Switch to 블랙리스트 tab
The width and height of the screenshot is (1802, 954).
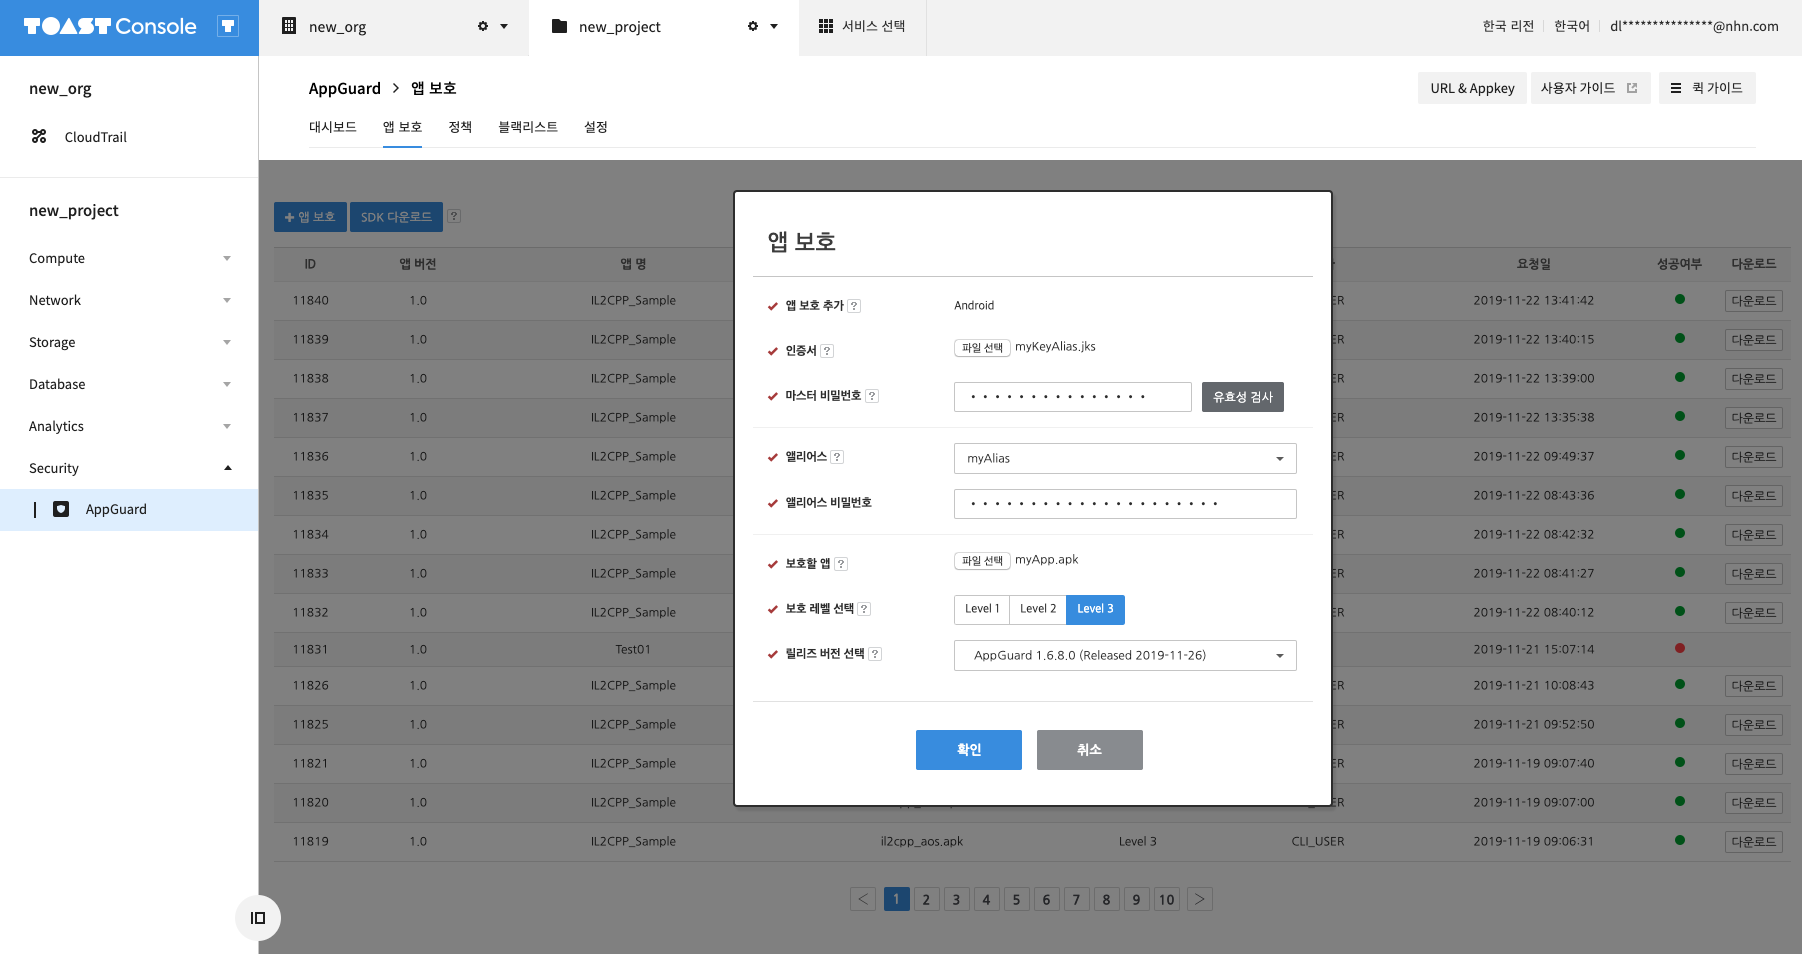click(x=528, y=127)
